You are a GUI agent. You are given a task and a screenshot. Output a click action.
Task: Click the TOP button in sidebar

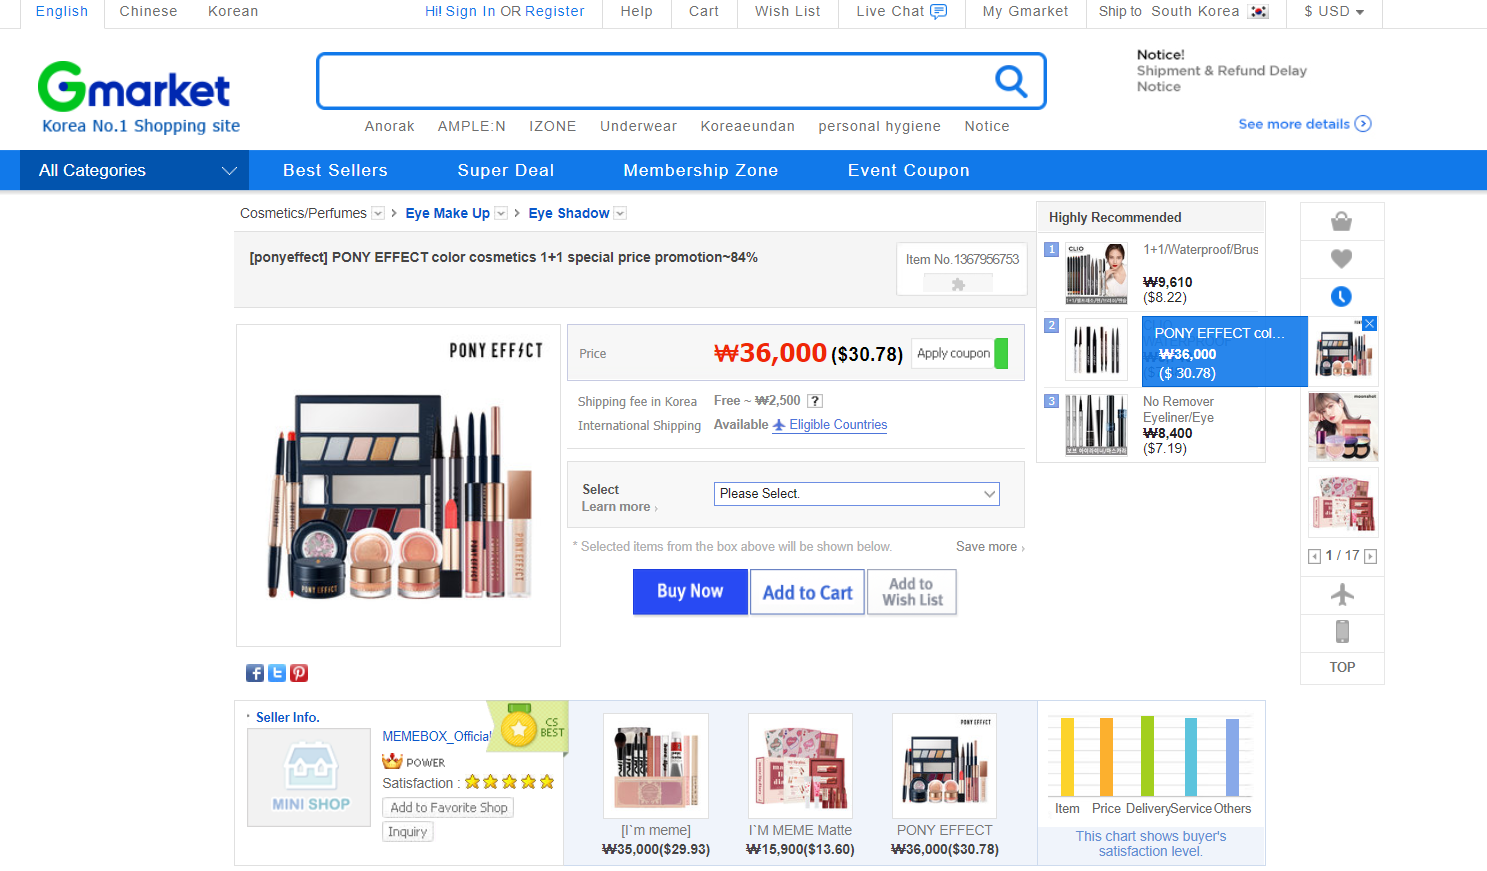pyautogui.click(x=1342, y=667)
